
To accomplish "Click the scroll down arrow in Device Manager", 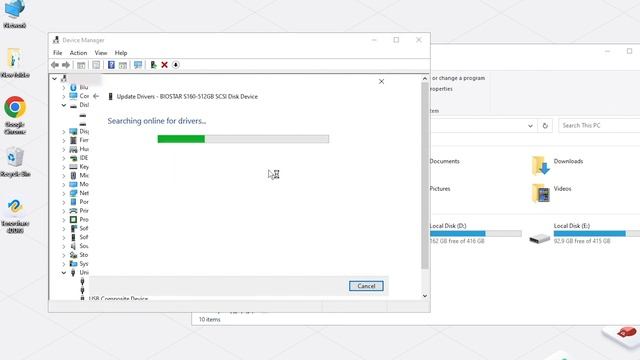I will [x=425, y=296].
